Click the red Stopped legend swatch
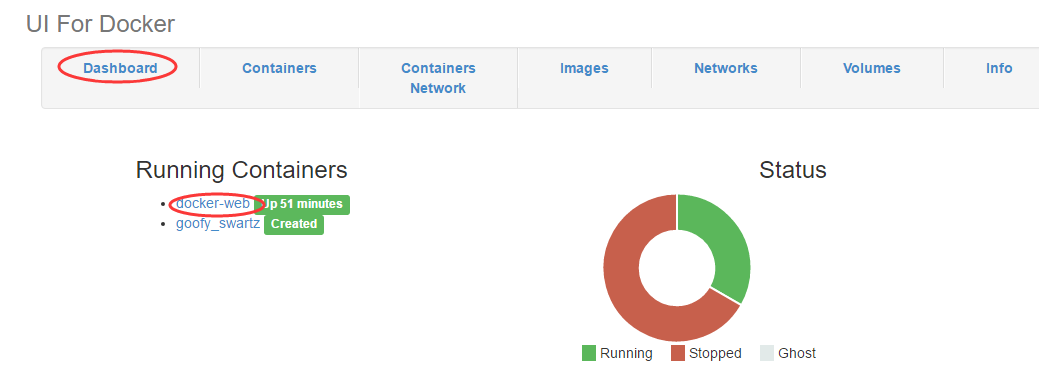The width and height of the screenshot is (1039, 371). (678, 353)
